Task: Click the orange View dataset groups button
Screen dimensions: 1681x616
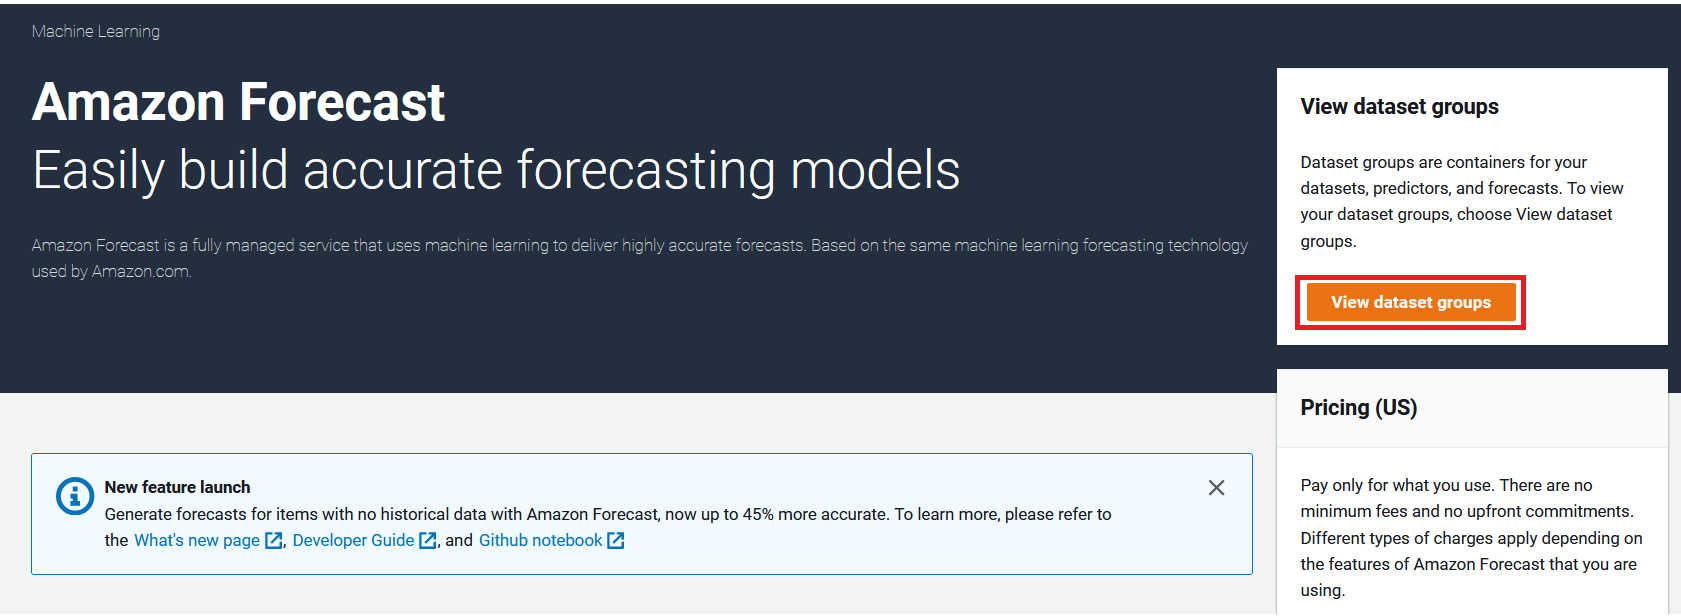Action: tap(1411, 302)
